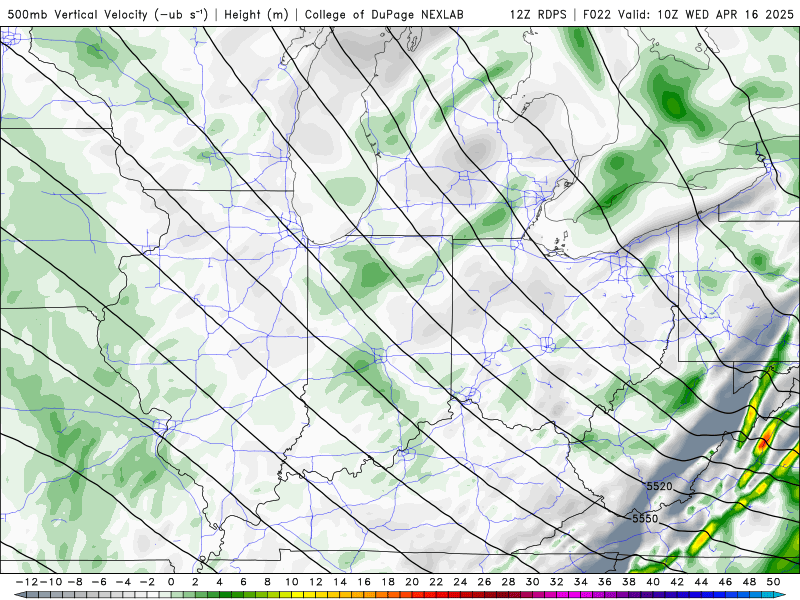Click the "Height (m)" header label
Viewport: 800px width, 600px height.
pyautogui.click(x=256, y=14)
